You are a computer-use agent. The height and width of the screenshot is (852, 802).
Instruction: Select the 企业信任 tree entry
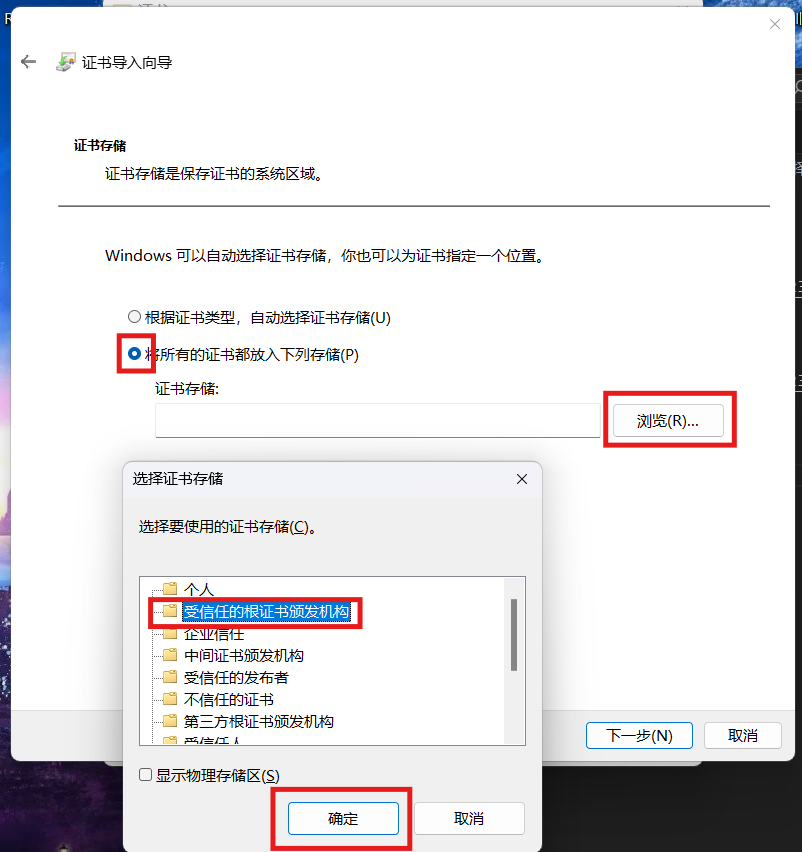[x=214, y=634]
